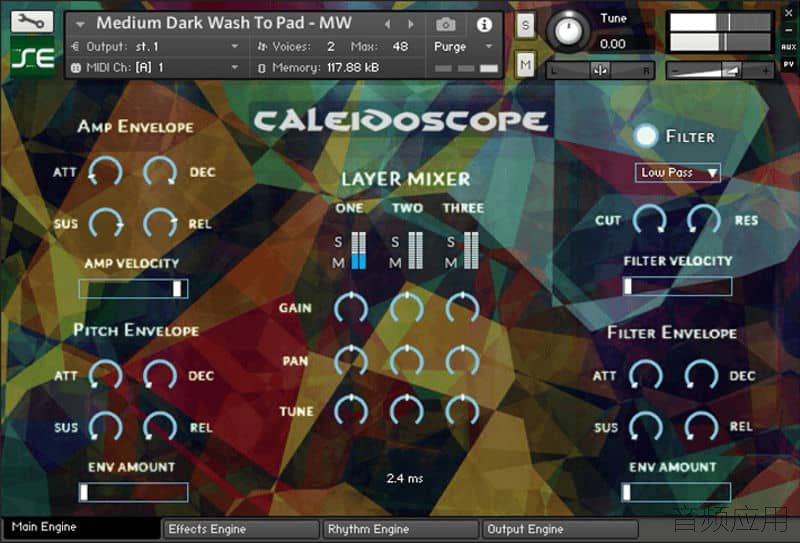
Task: Adjust Pitch Envelope ATT knob
Action: [106, 375]
